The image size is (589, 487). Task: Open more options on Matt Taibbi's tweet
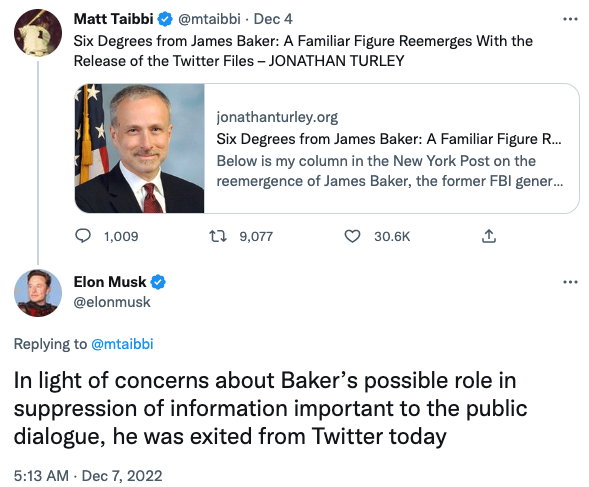570,19
